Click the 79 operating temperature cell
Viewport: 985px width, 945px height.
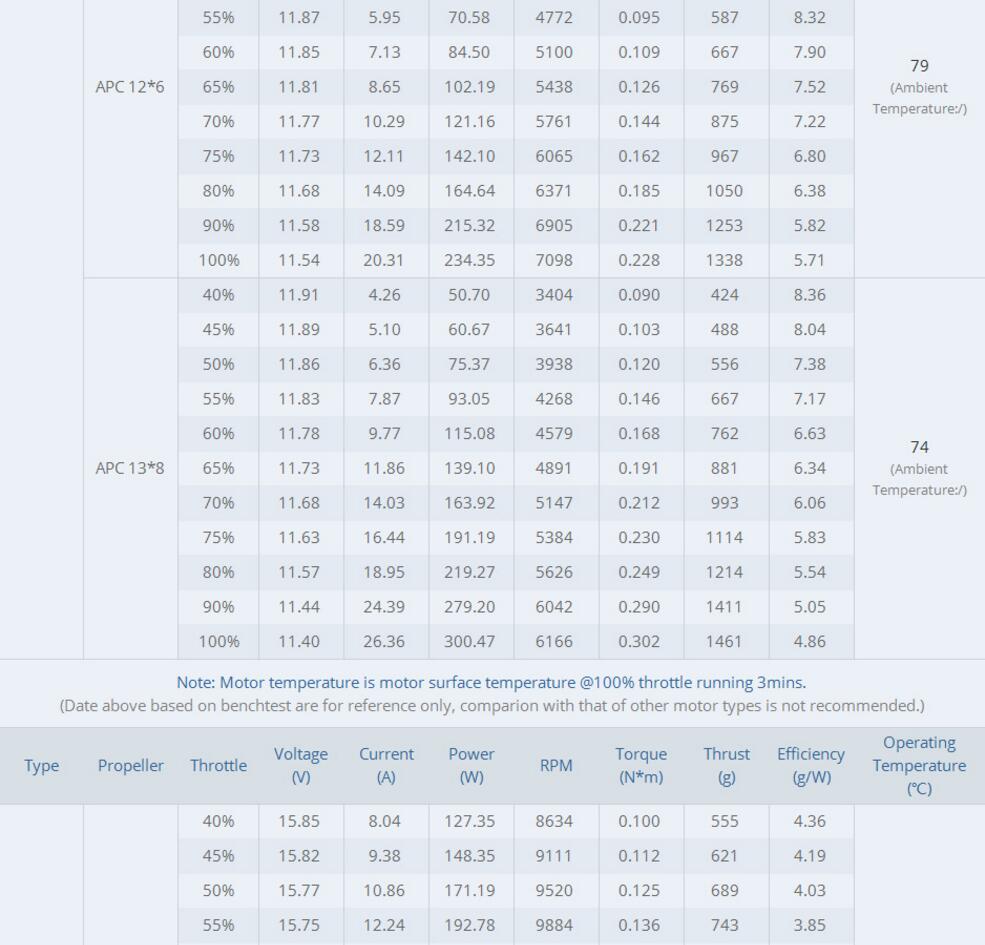(919, 66)
